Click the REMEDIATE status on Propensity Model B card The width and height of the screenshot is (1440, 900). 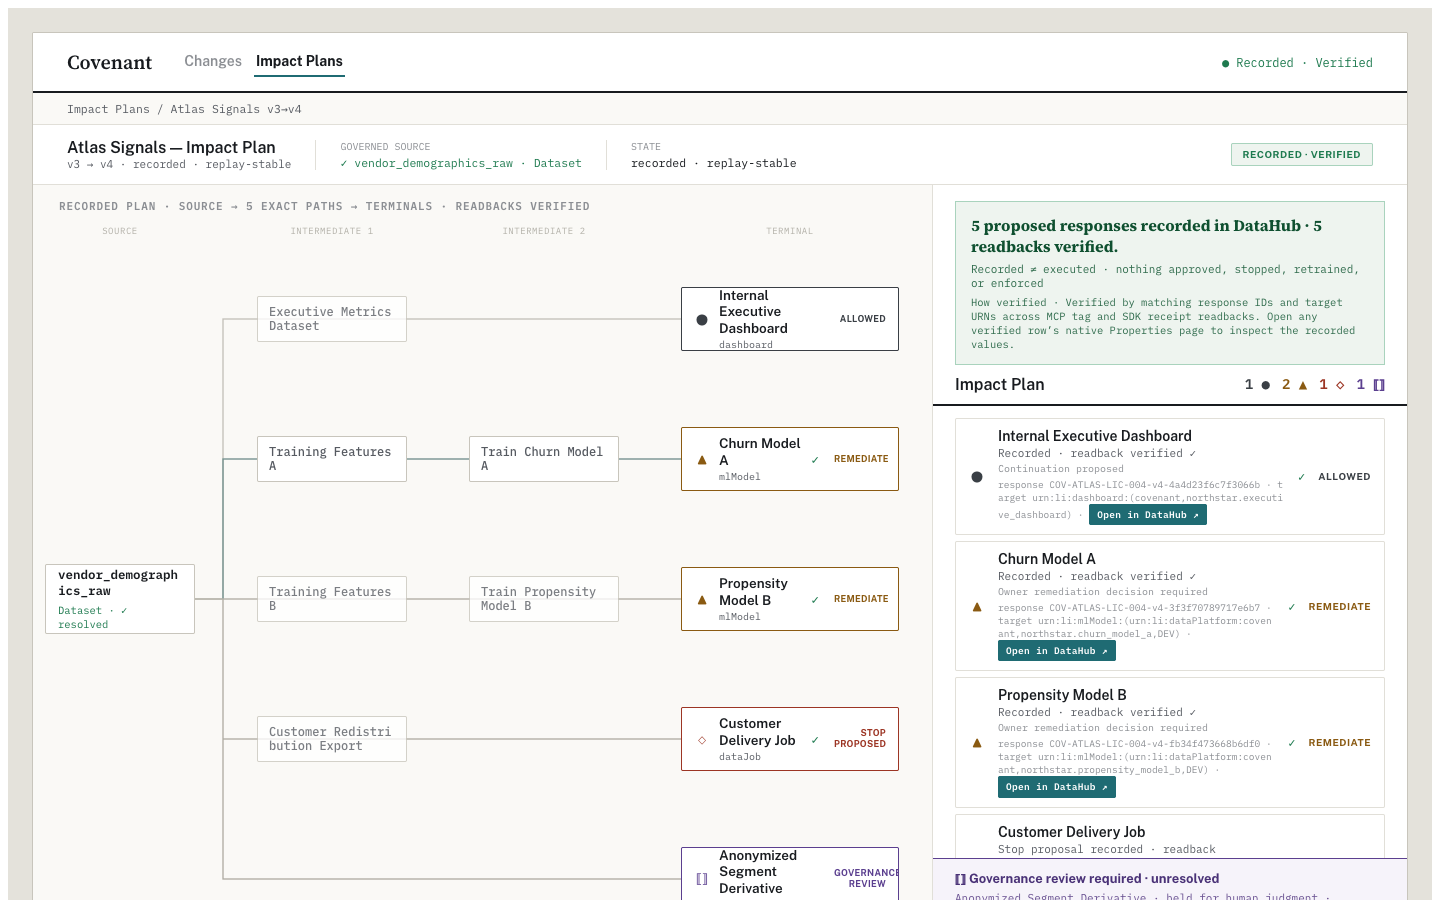coord(1339,743)
